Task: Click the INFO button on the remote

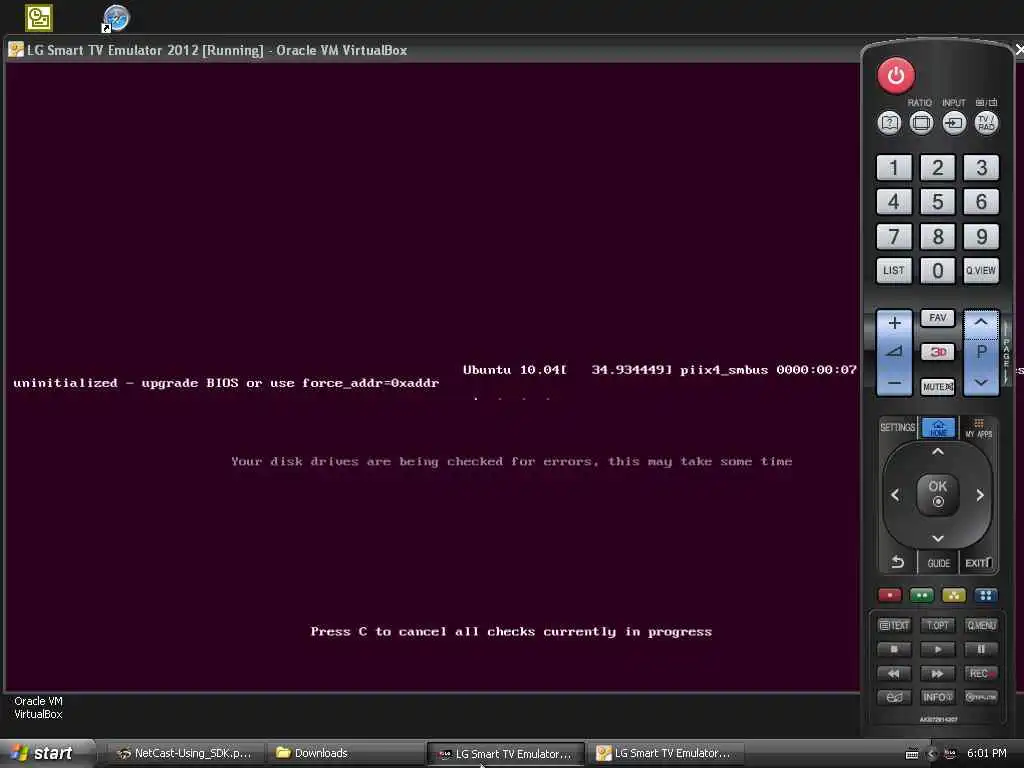Action: pos(937,697)
